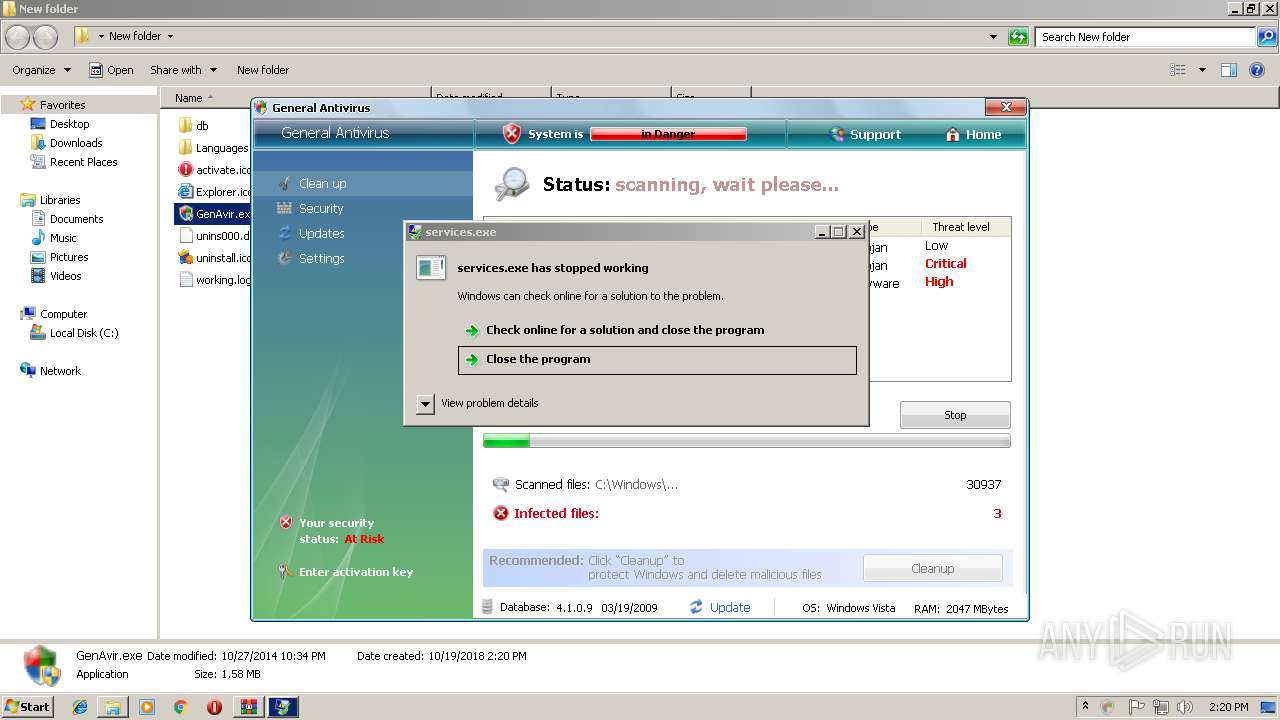This screenshot has height=720, width=1280.
Task: Expand View problem details
Action: tap(478, 403)
